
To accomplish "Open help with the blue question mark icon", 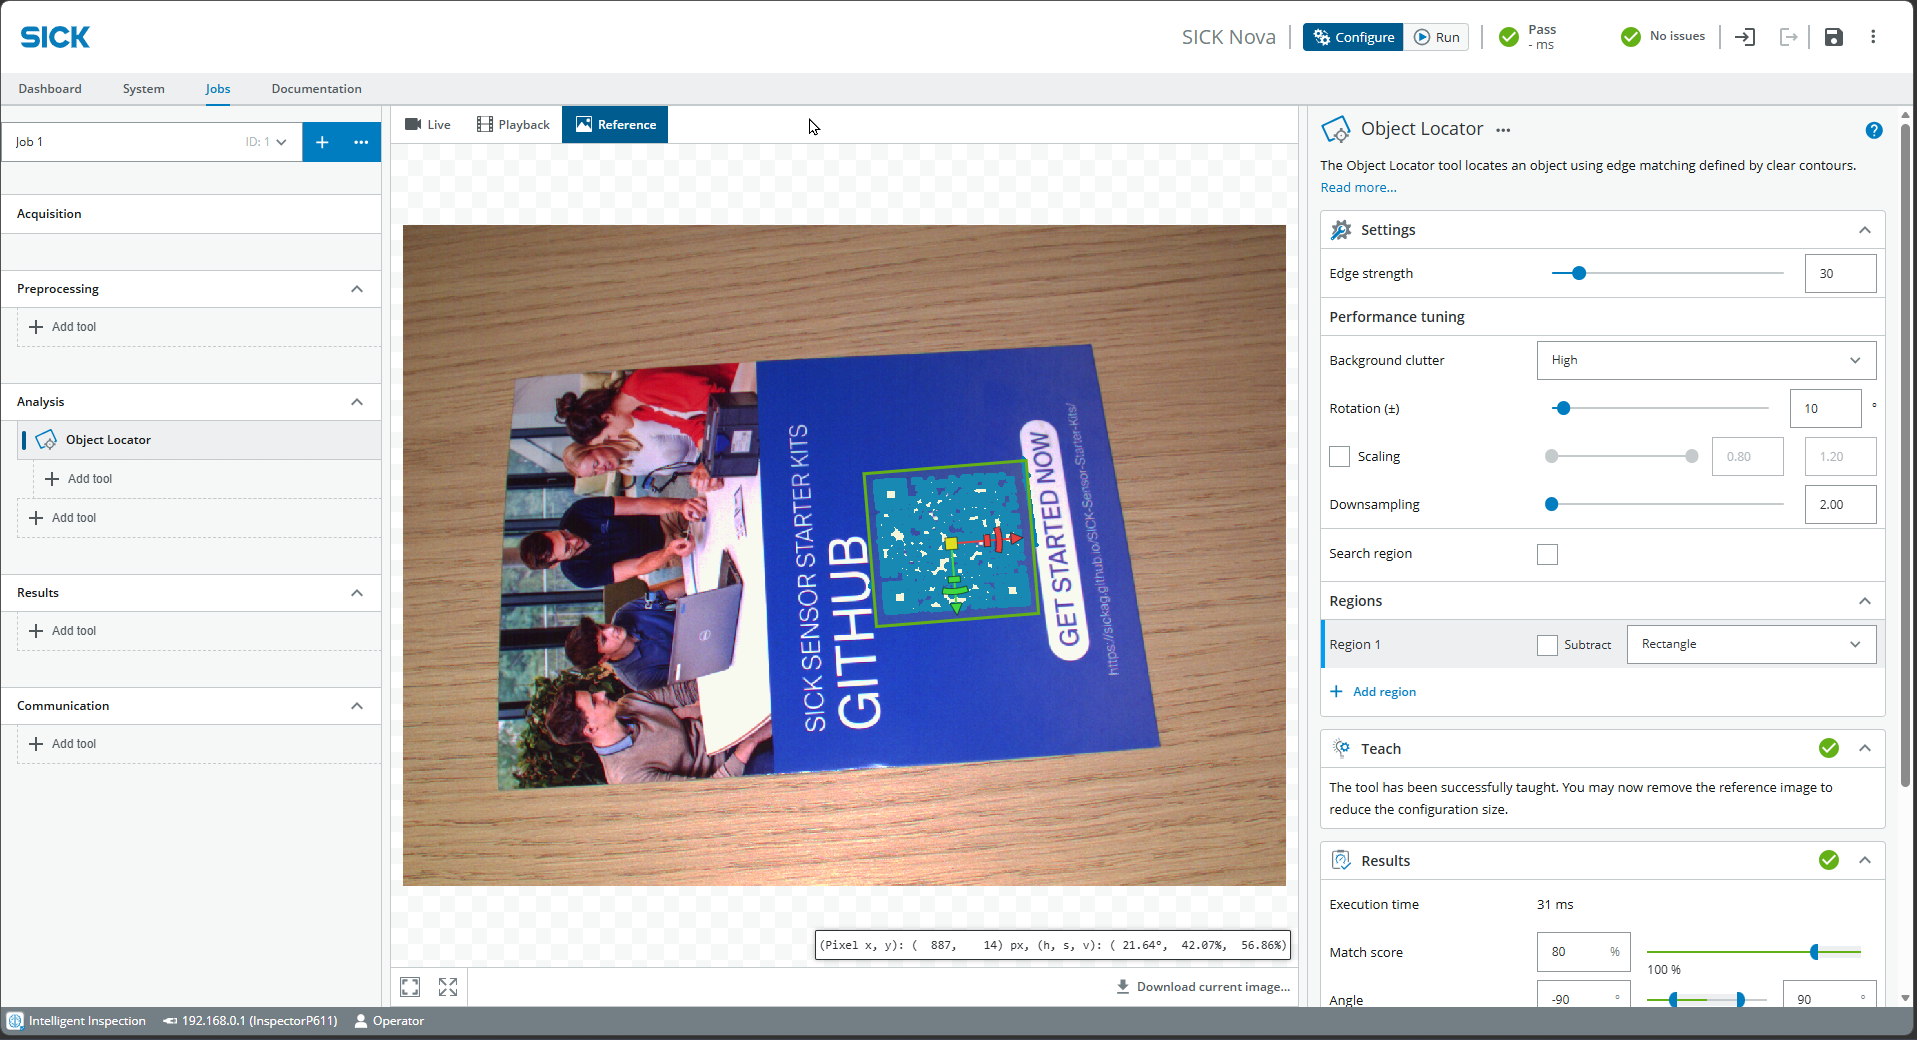I will (1874, 130).
